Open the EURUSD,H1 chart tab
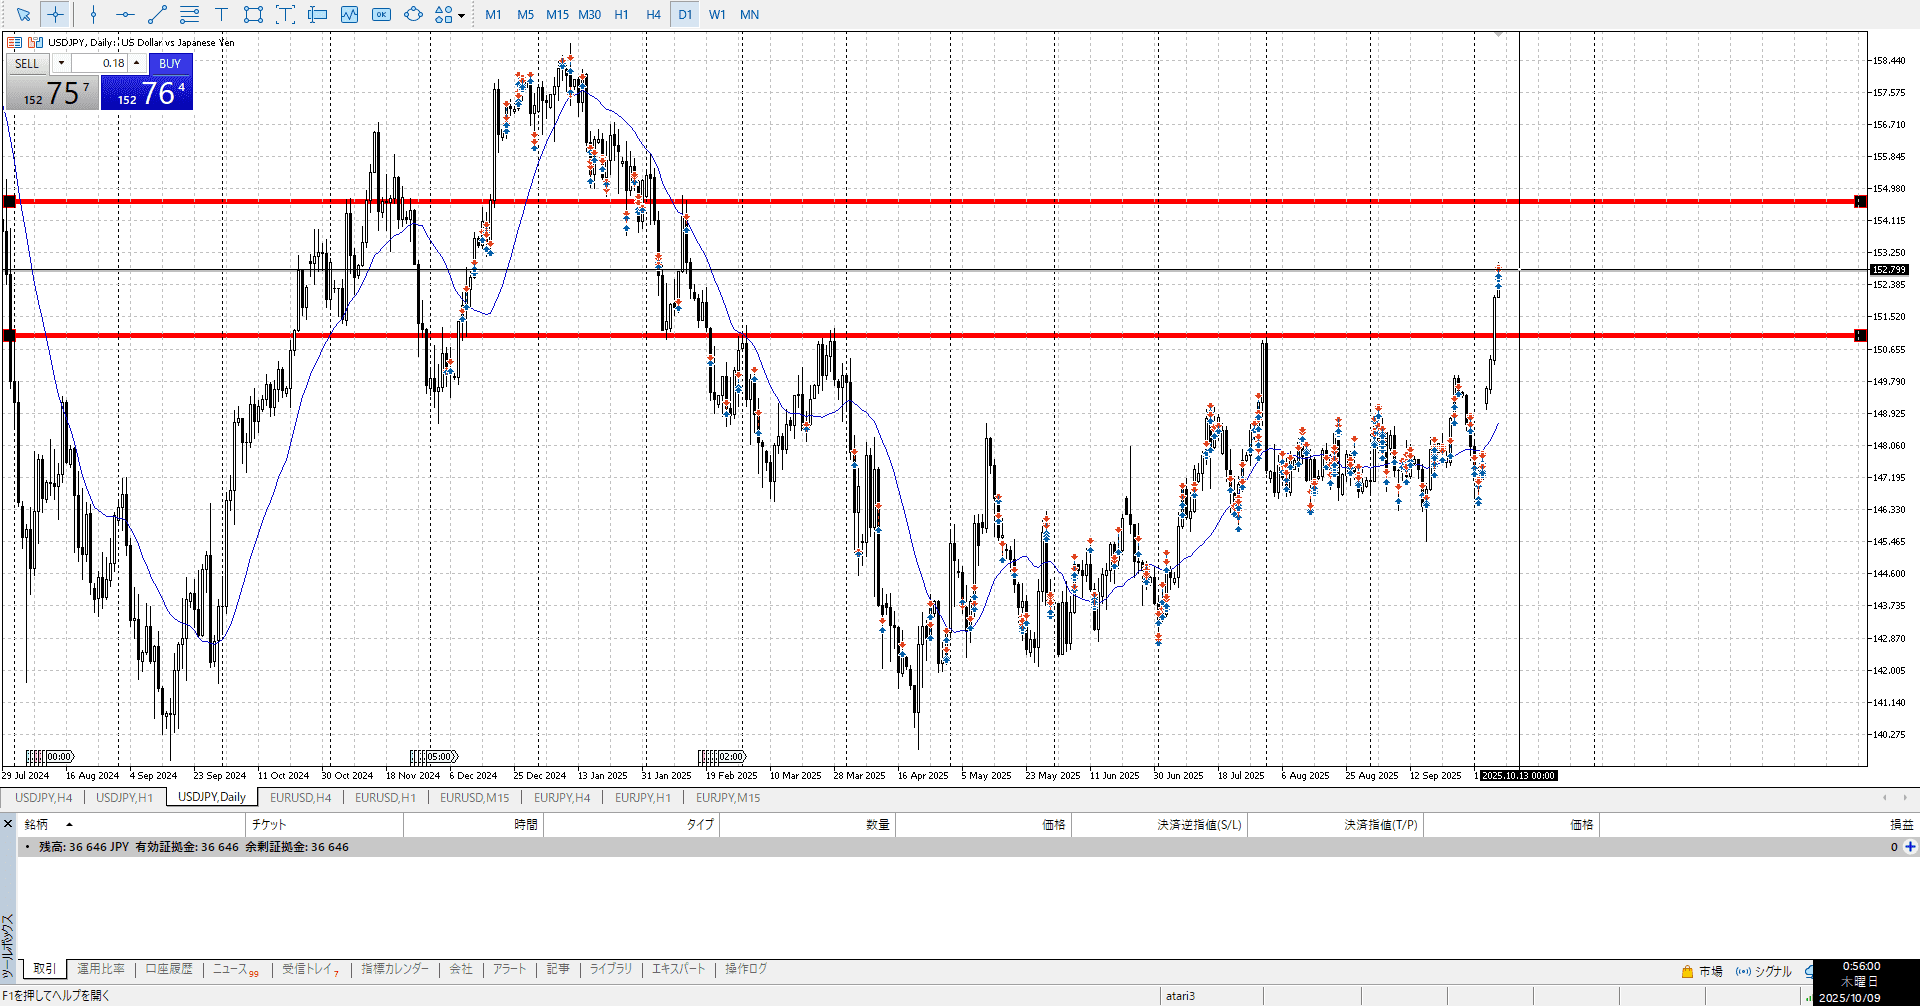This screenshot has width=1920, height=1006. [x=385, y=797]
